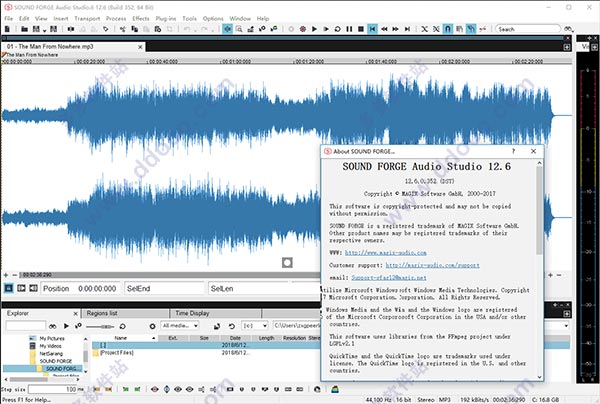This screenshot has height=404, width=600.
Task: Open the www.magix-audio.com link
Action: click(x=386, y=252)
